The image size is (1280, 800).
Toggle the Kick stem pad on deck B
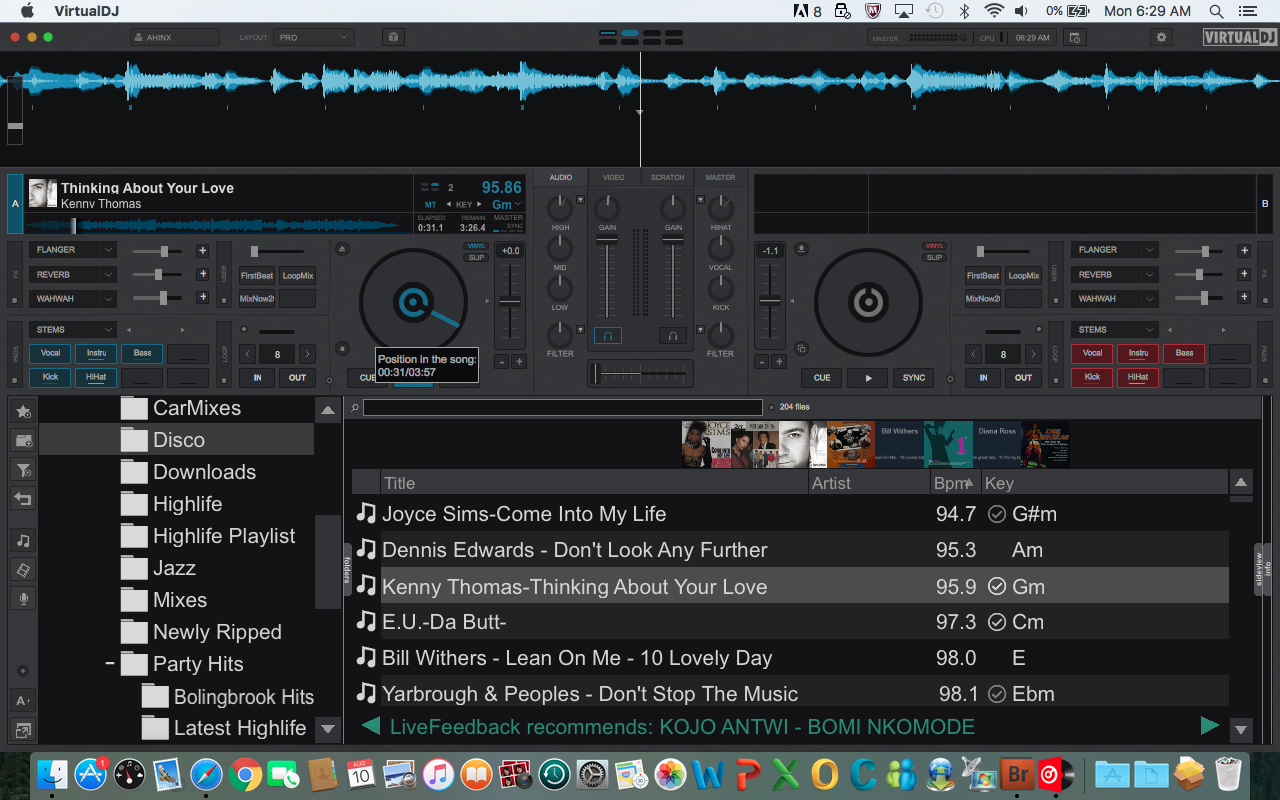[x=1092, y=377]
